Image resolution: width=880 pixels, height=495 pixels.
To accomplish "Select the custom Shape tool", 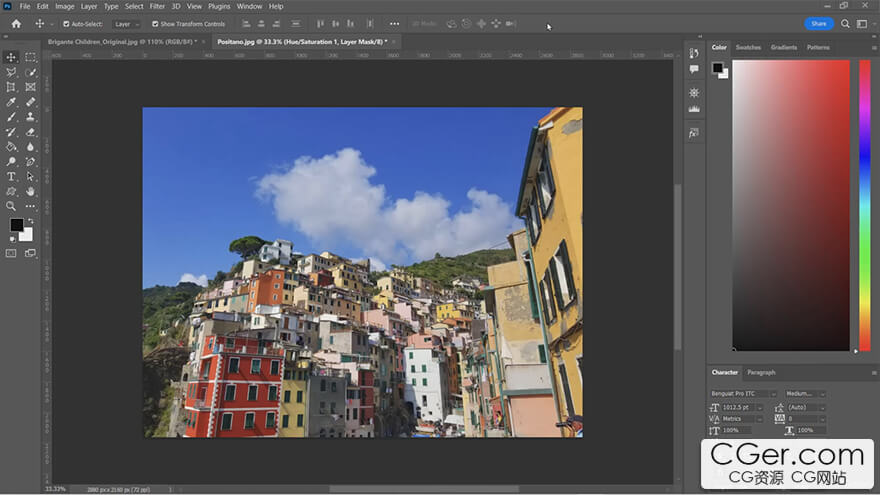I will coord(11,191).
